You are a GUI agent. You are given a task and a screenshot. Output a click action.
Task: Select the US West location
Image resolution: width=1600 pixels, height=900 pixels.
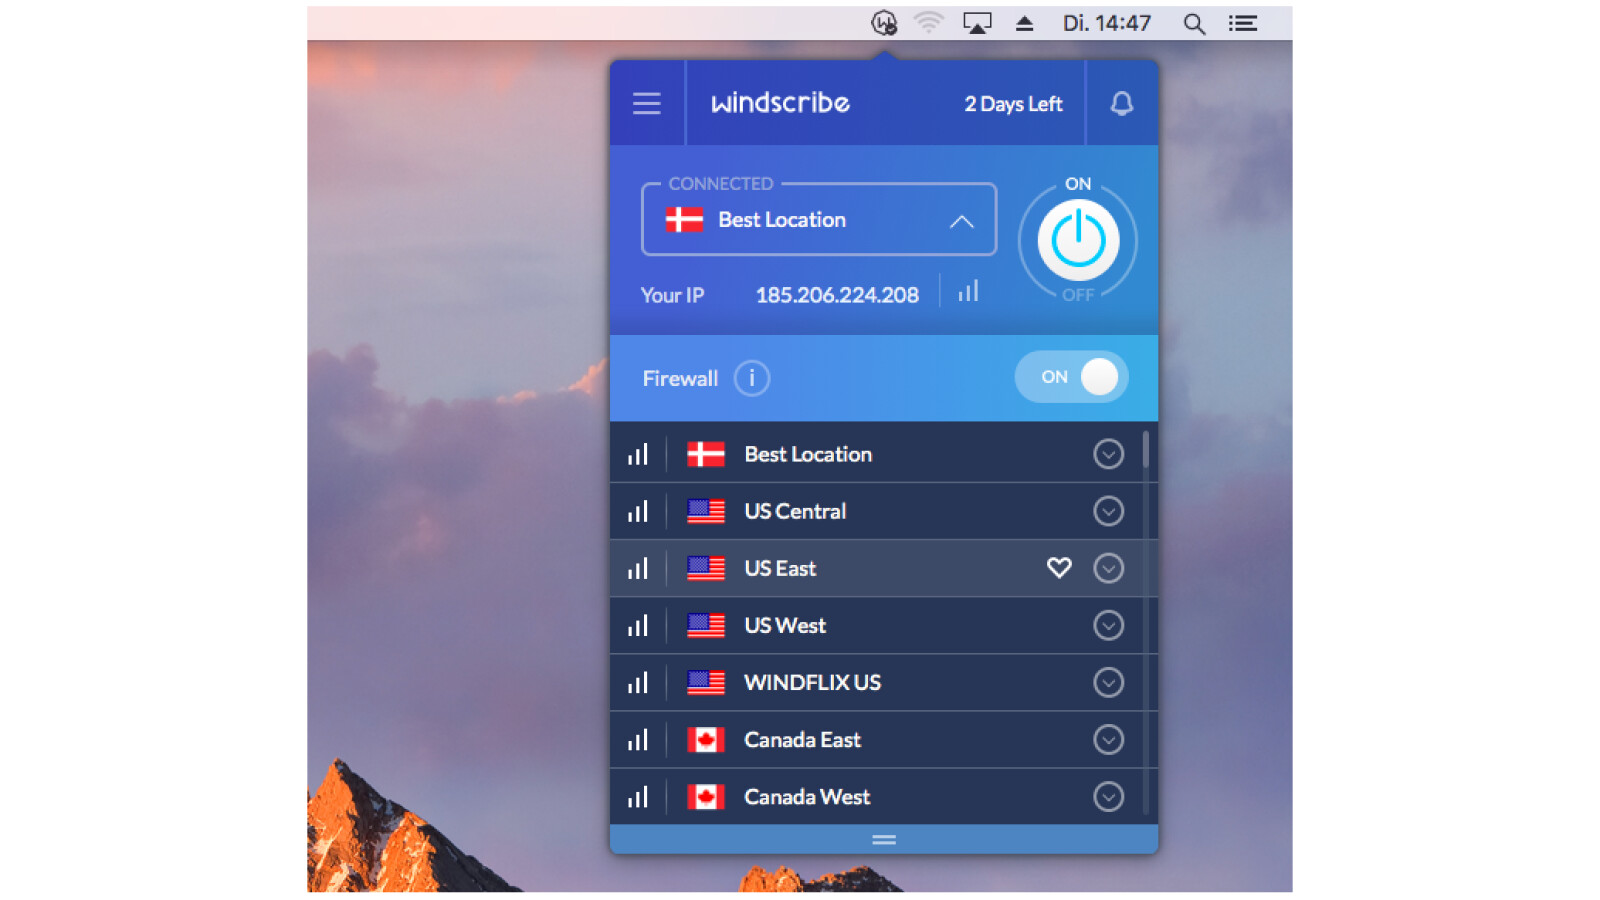tap(785, 626)
